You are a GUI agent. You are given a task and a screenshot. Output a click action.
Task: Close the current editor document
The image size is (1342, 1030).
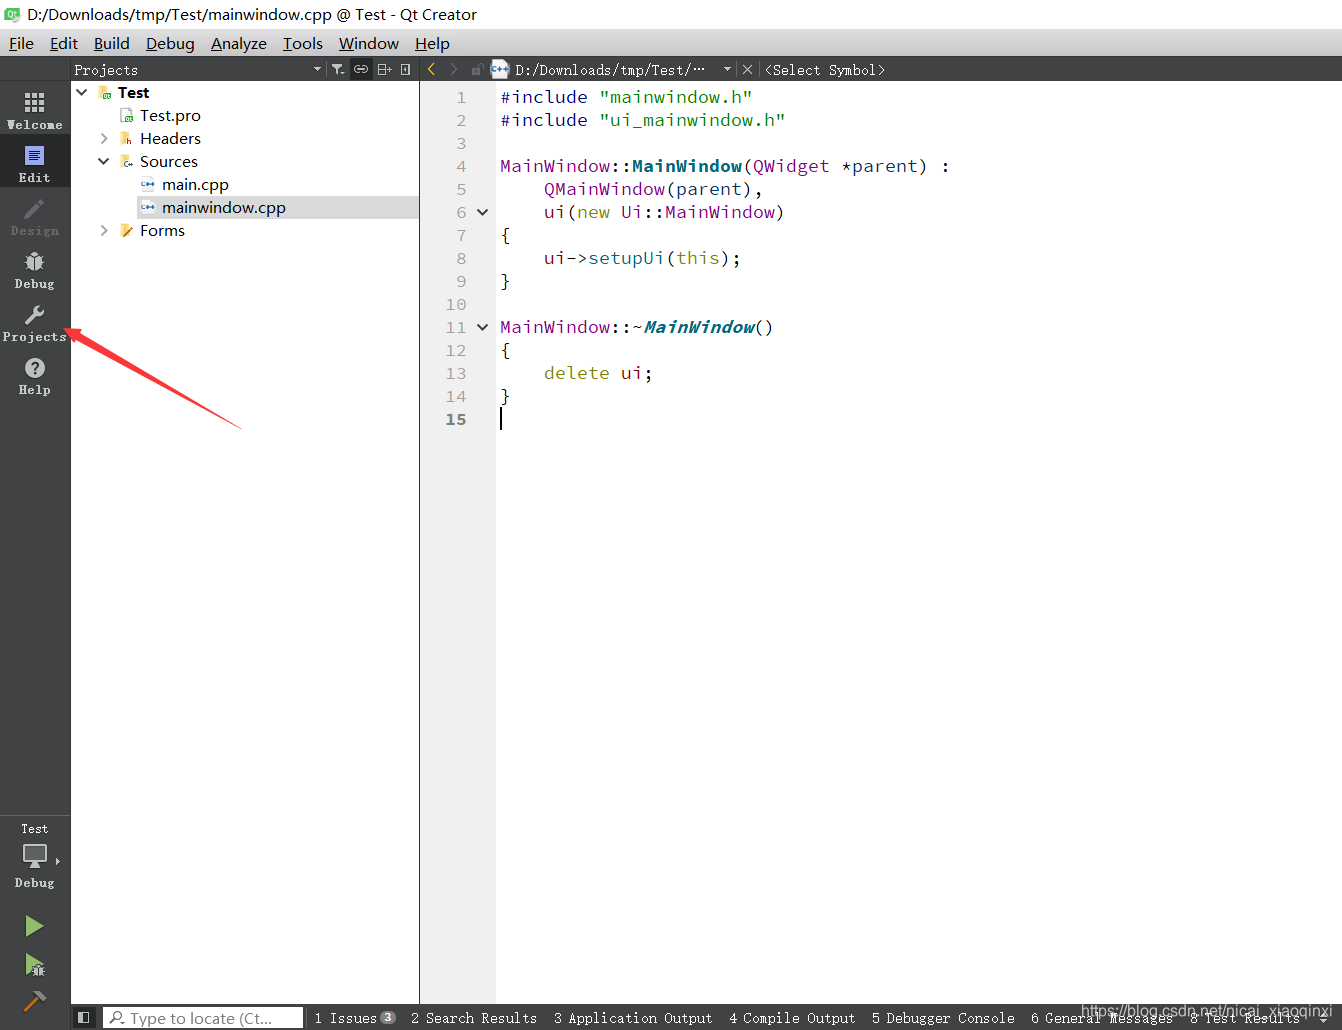747,69
